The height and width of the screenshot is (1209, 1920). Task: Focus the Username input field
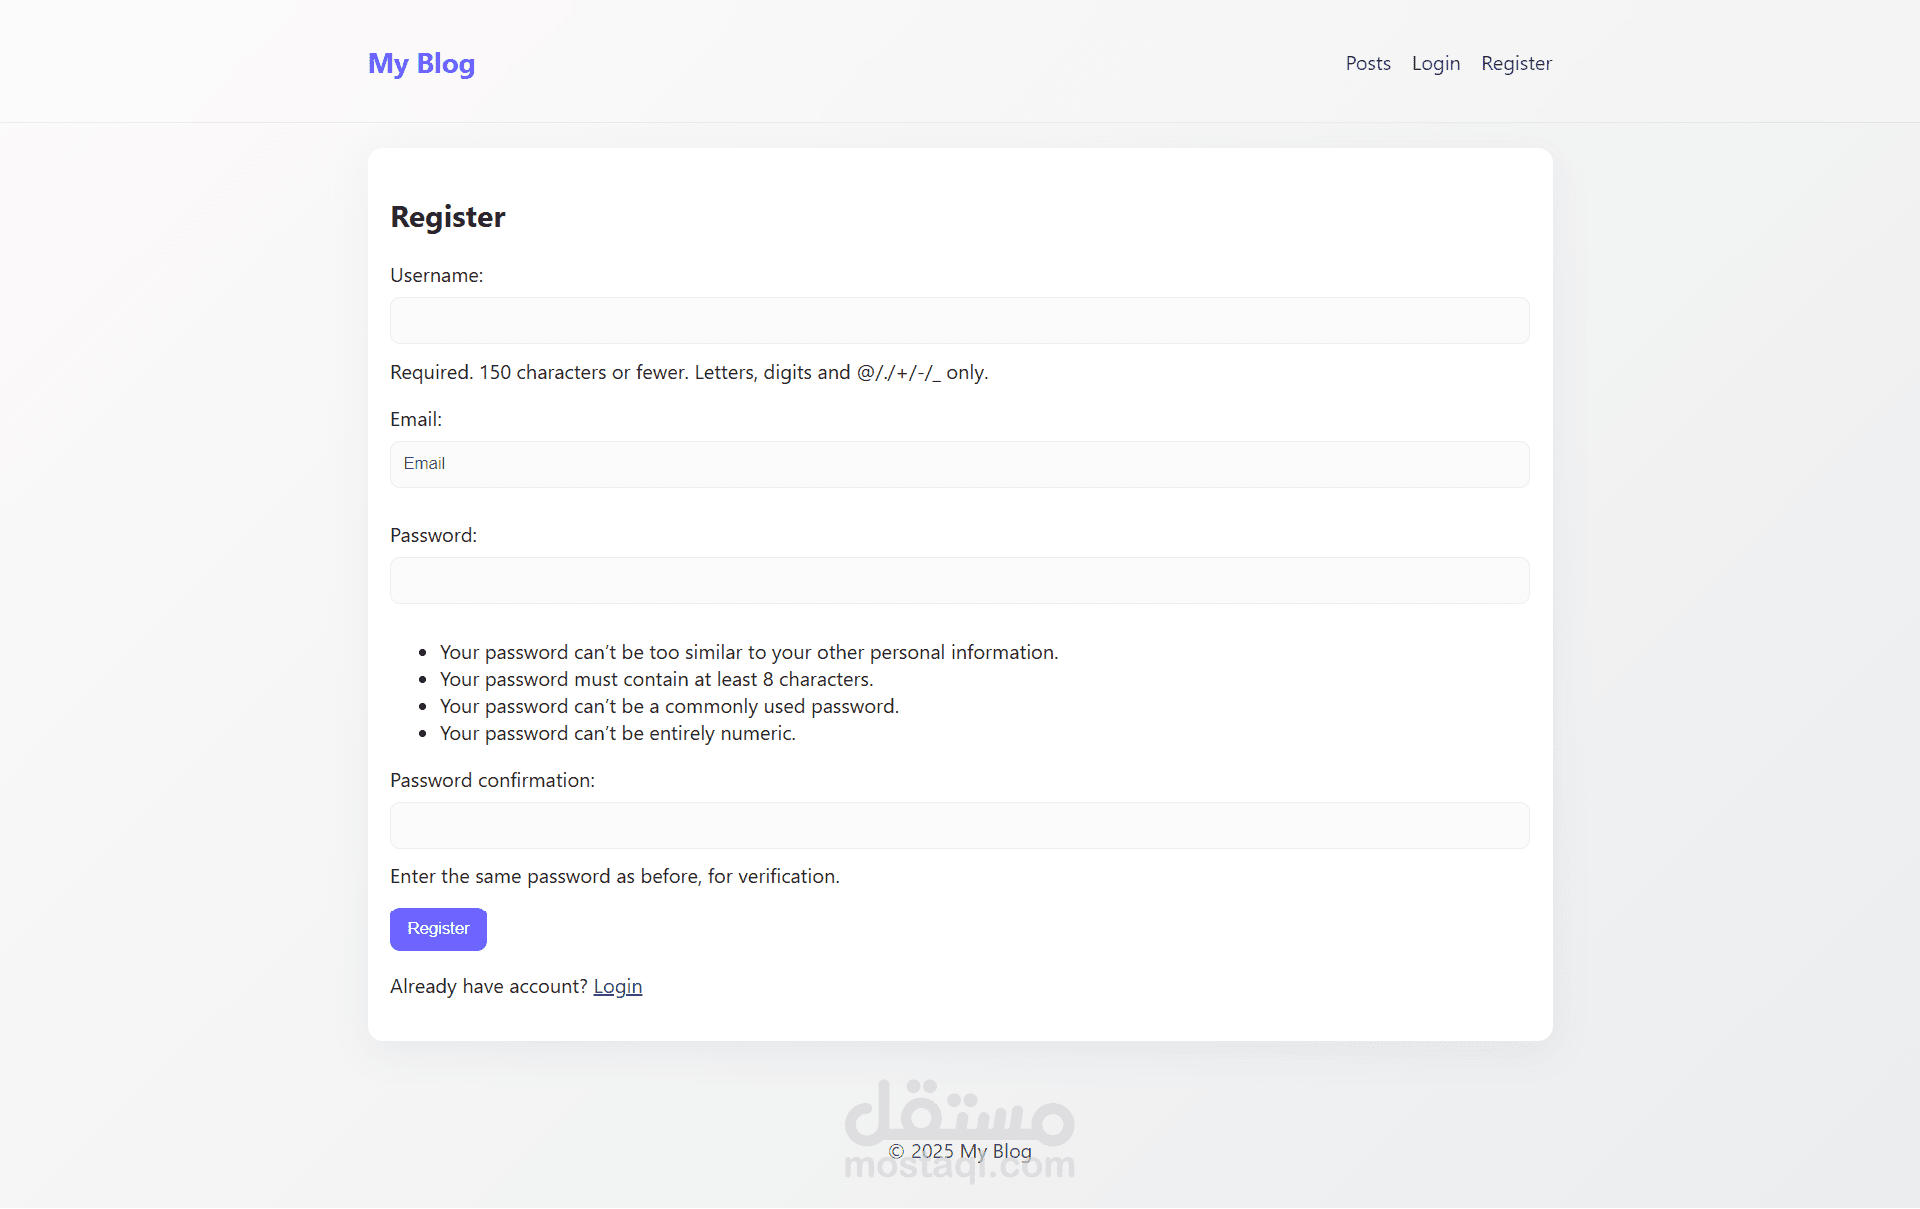tap(959, 320)
